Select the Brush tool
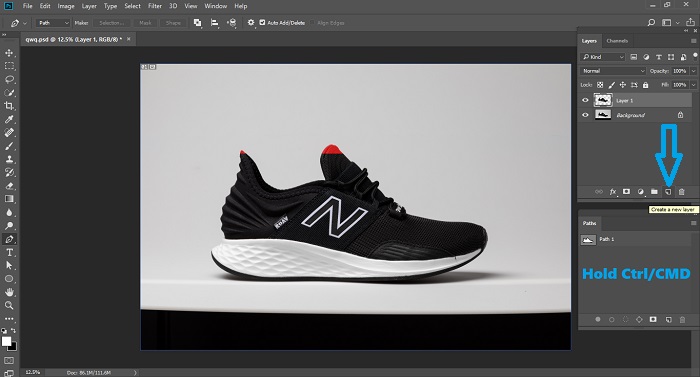The image size is (700, 377). [x=9, y=146]
